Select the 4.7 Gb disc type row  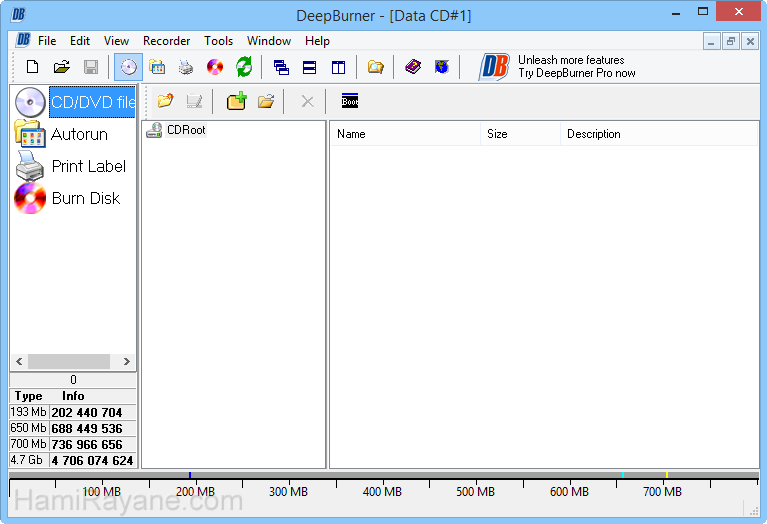point(73,460)
